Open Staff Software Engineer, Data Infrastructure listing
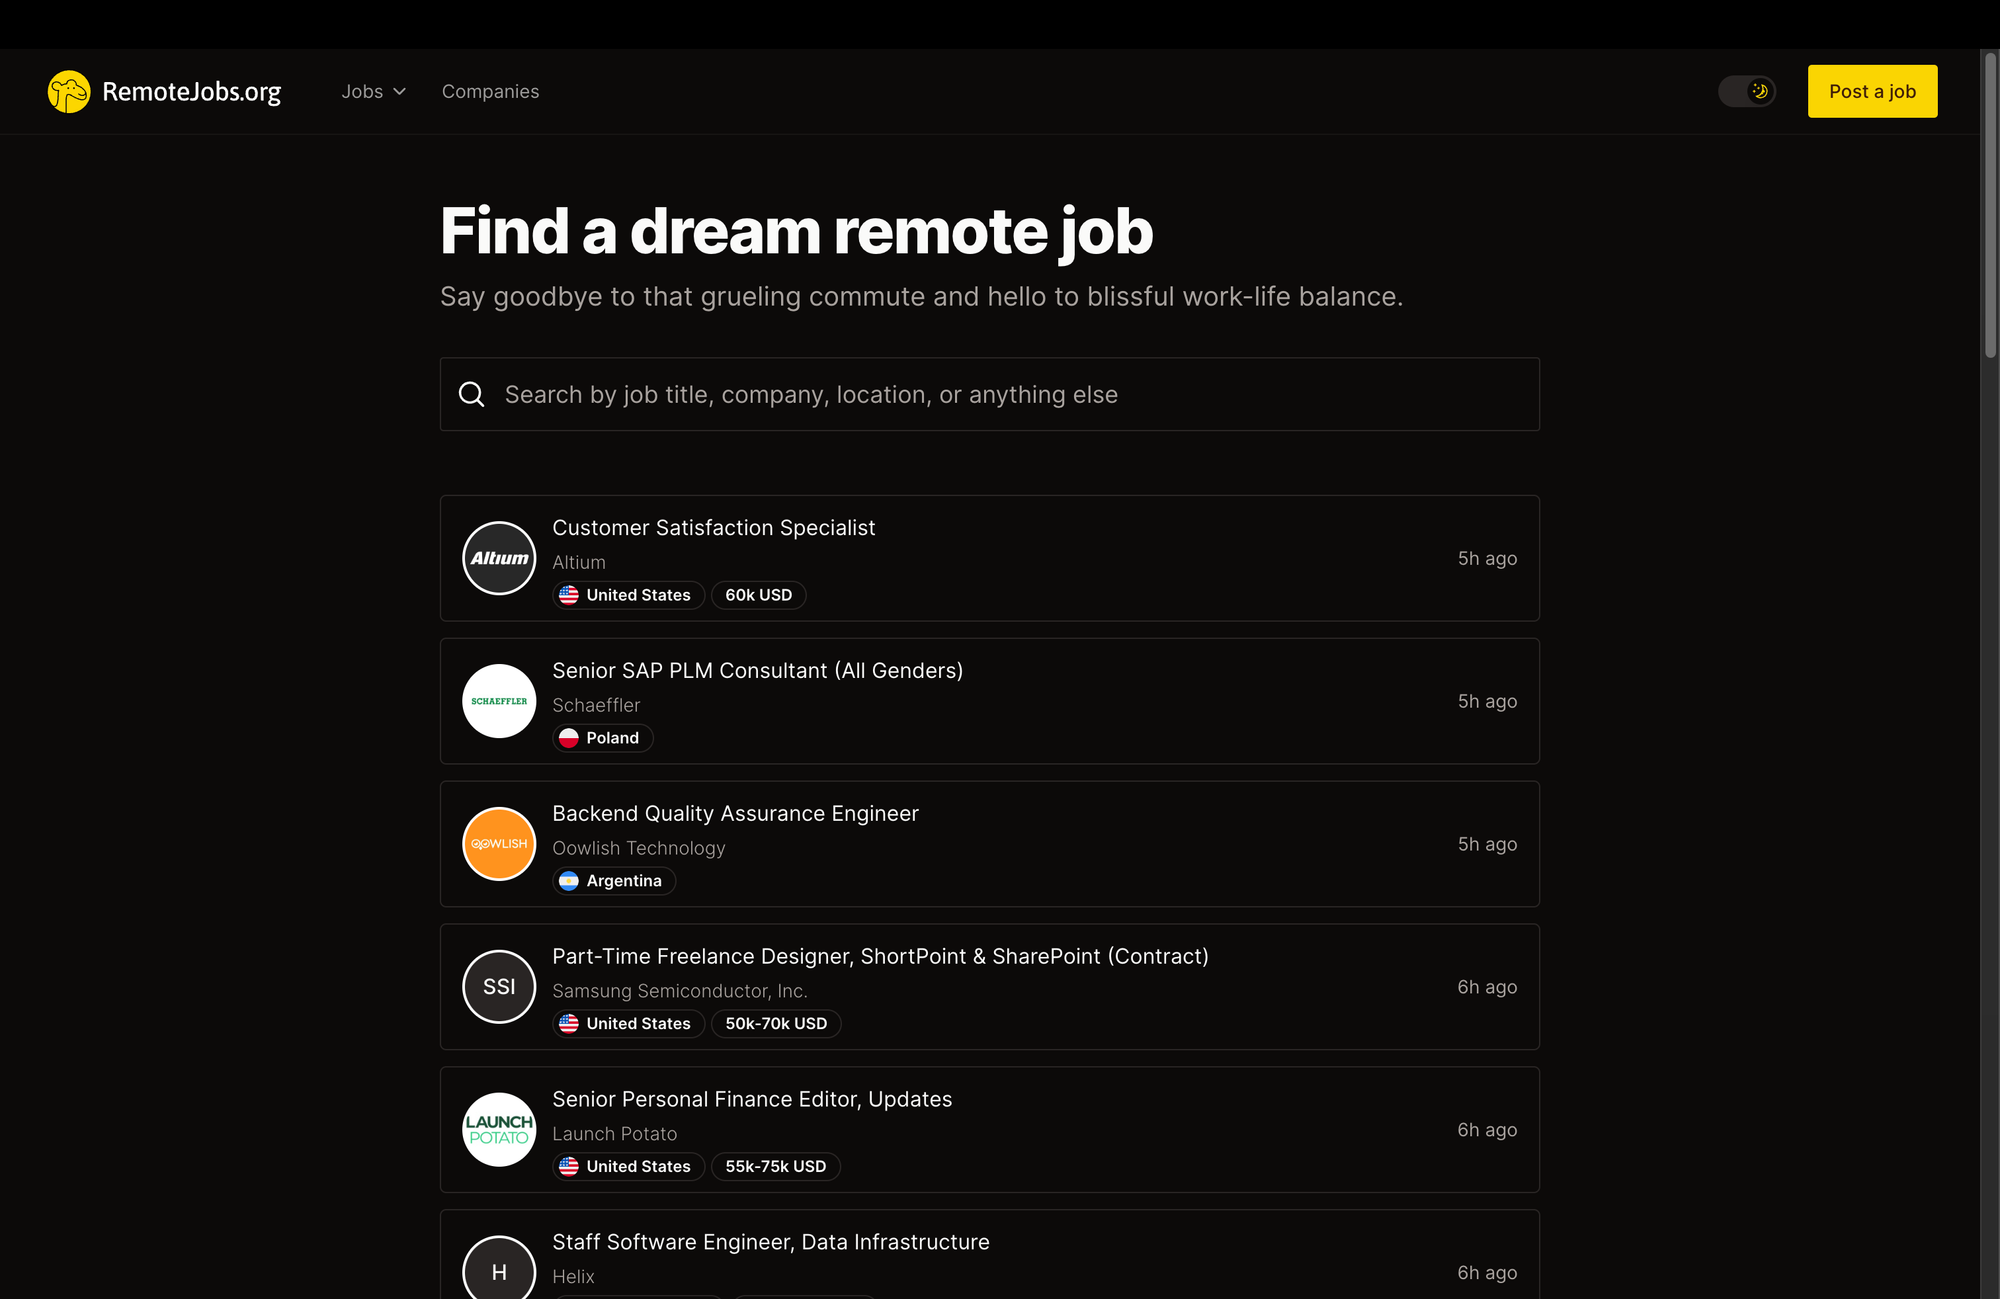The image size is (2000, 1299). 770,1243
